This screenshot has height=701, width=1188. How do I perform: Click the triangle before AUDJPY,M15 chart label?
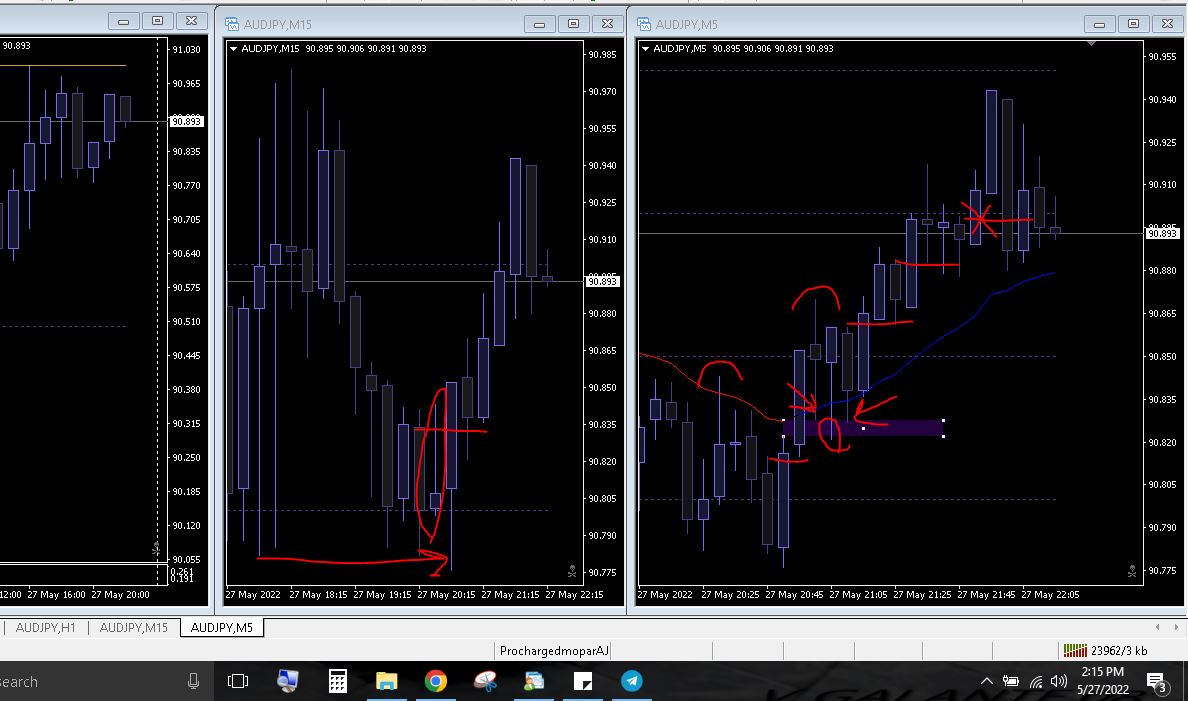point(233,49)
